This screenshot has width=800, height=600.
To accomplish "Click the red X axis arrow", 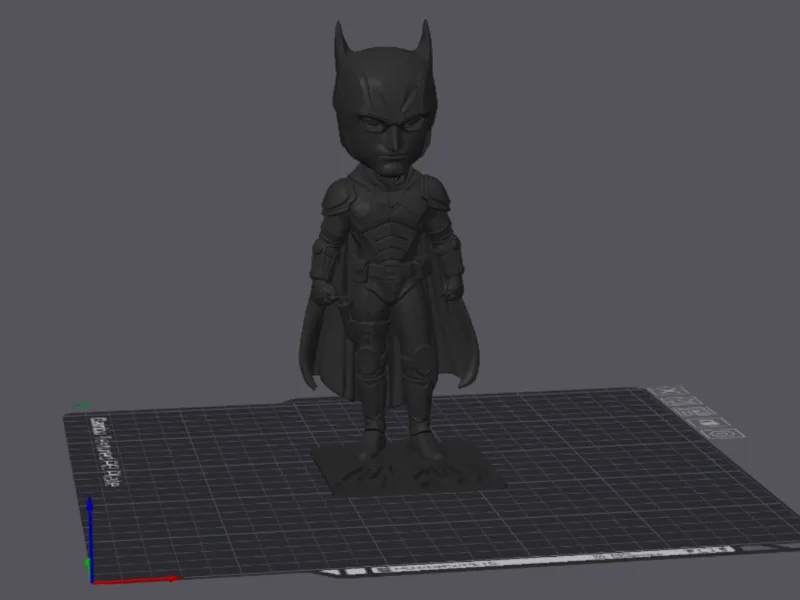I will pos(137,580).
